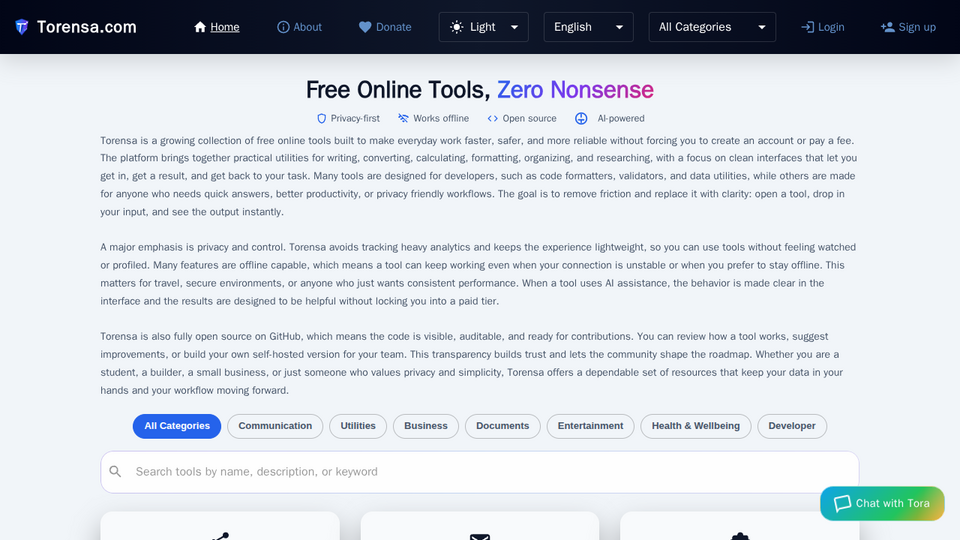Open Chat with Tora button
The image size is (960, 540).
(882, 503)
